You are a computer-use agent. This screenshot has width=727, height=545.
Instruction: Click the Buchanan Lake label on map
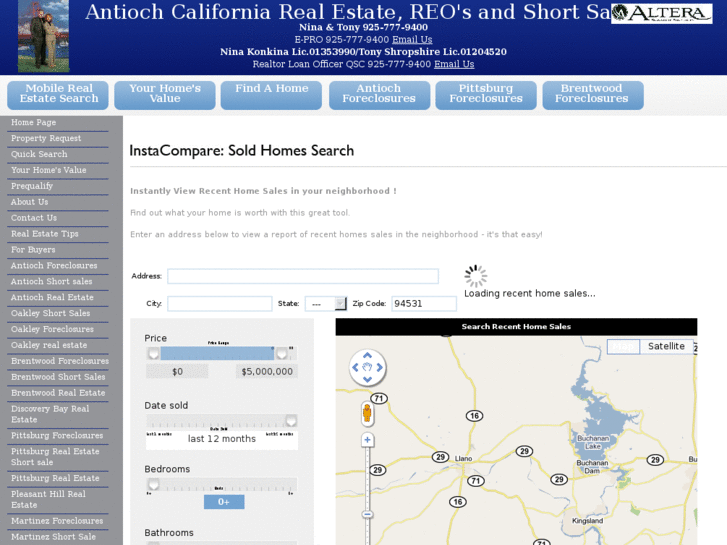coord(593,442)
